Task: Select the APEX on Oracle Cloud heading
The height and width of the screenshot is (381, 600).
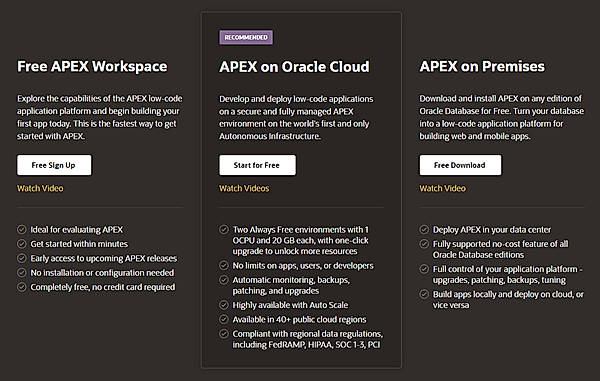Action: [294, 67]
